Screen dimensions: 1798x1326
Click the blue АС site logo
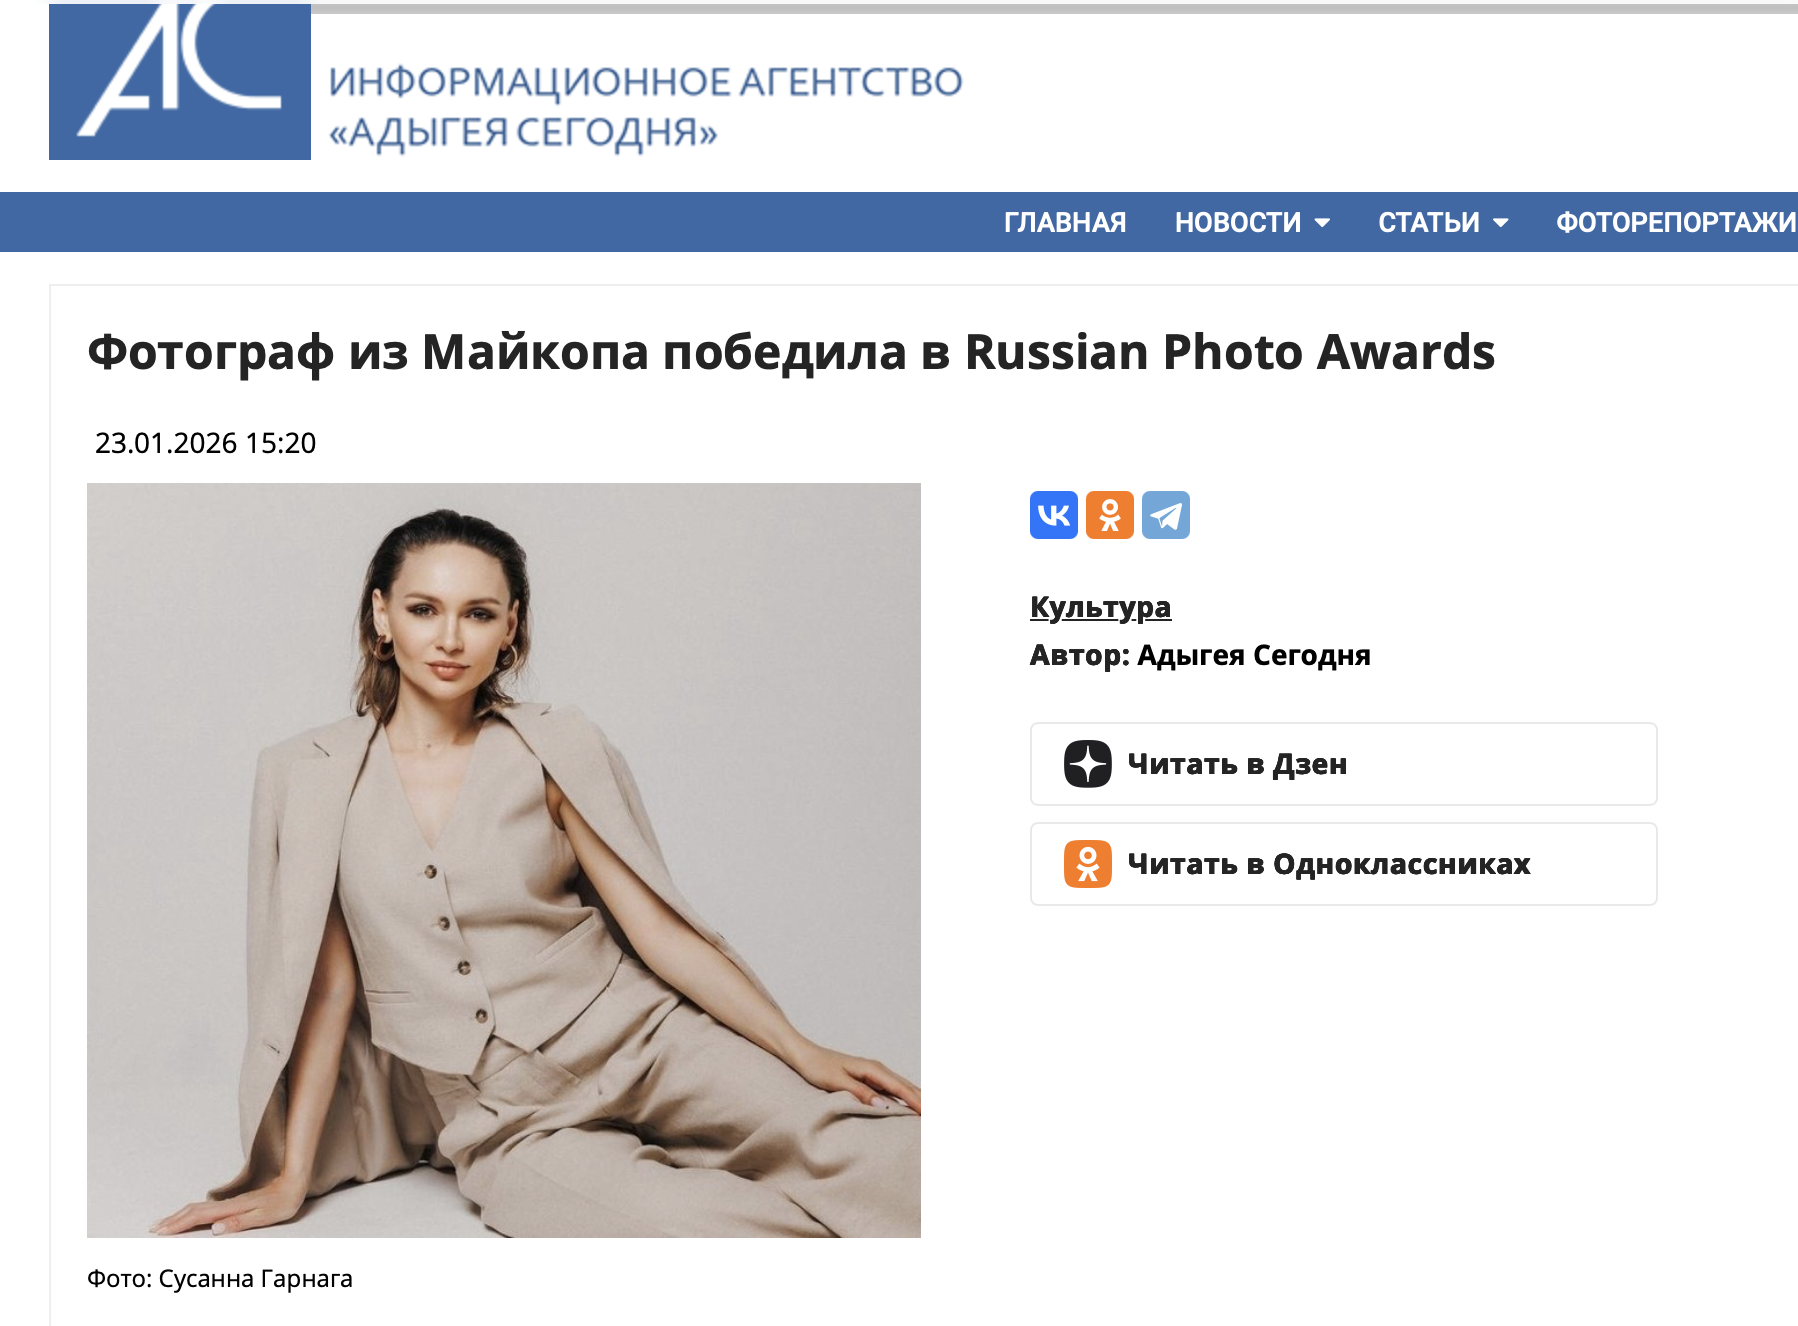(180, 81)
